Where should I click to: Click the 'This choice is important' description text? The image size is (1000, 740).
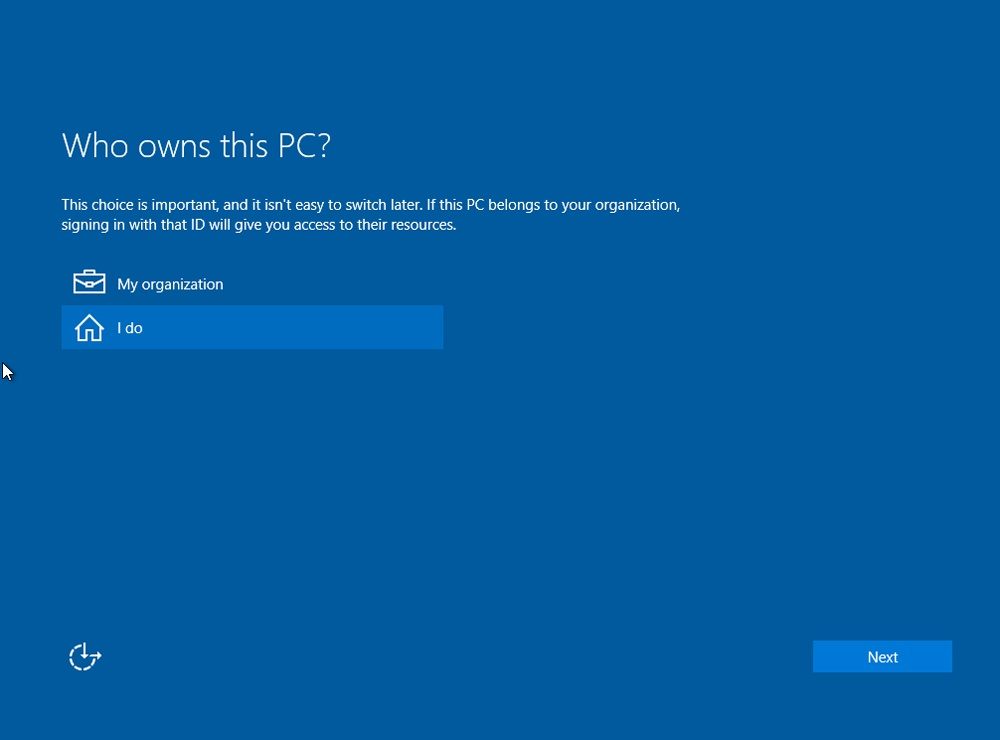click(371, 214)
